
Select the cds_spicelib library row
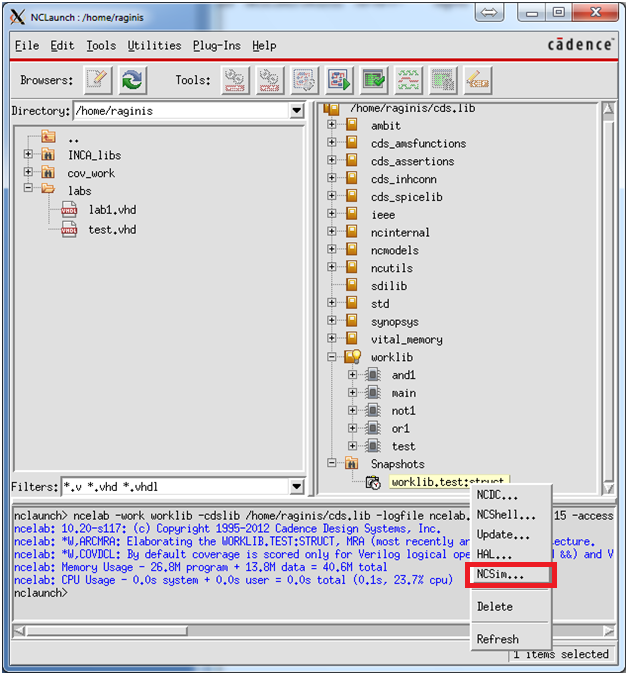point(406,197)
